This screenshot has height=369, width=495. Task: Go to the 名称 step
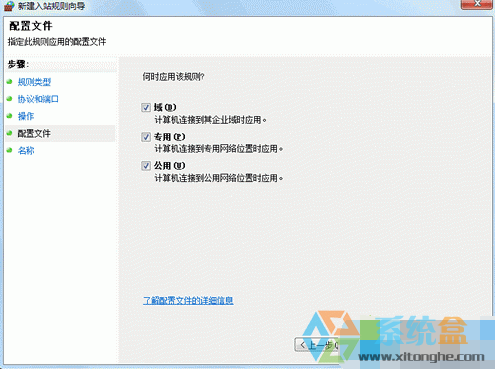click(26, 150)
